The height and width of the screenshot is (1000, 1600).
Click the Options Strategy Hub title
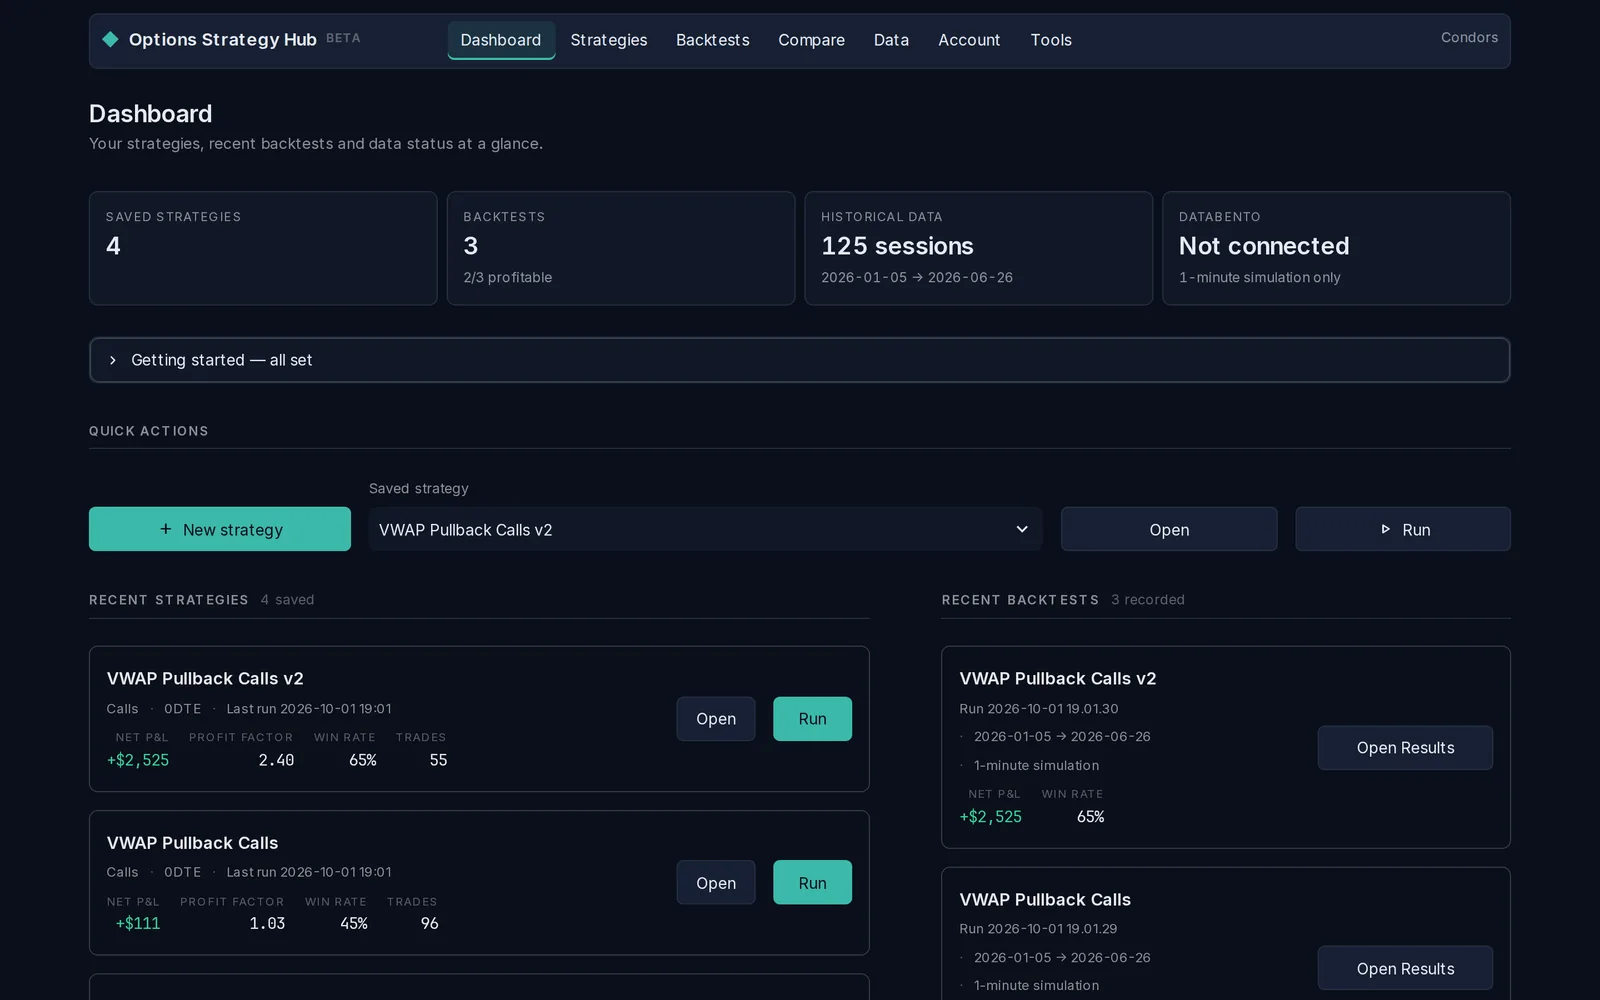click(222, 39)
